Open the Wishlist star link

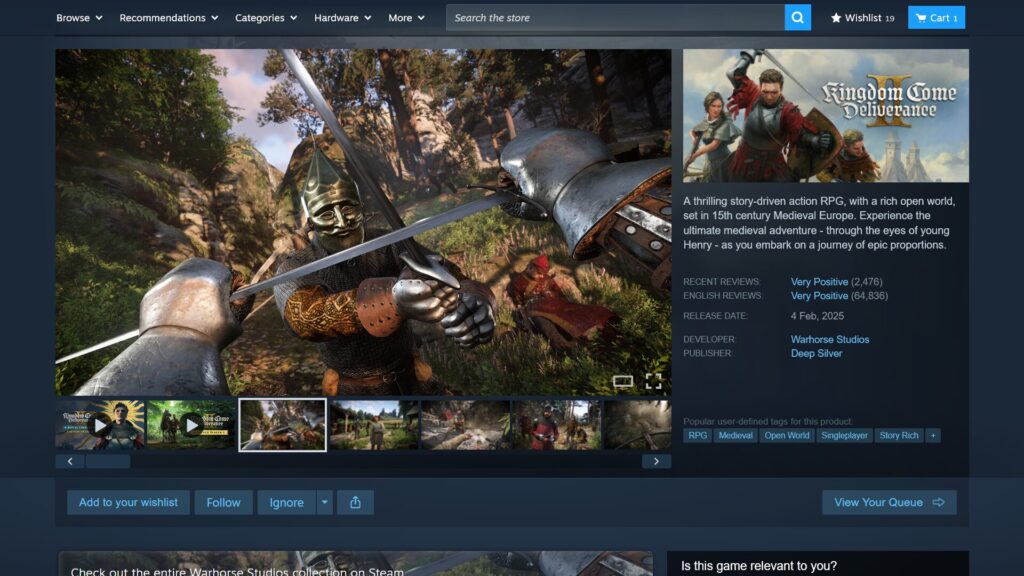click(862, 18)
